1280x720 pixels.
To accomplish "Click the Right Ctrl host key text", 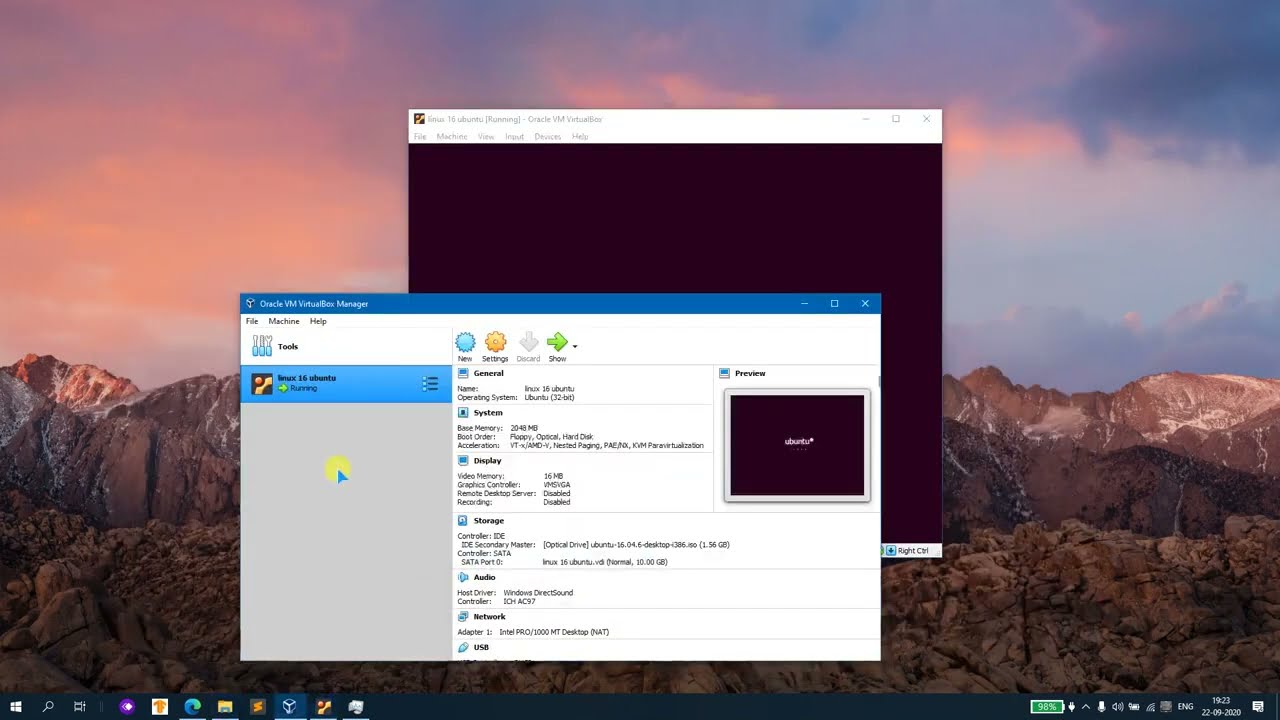I will click(x=913, y=551).
